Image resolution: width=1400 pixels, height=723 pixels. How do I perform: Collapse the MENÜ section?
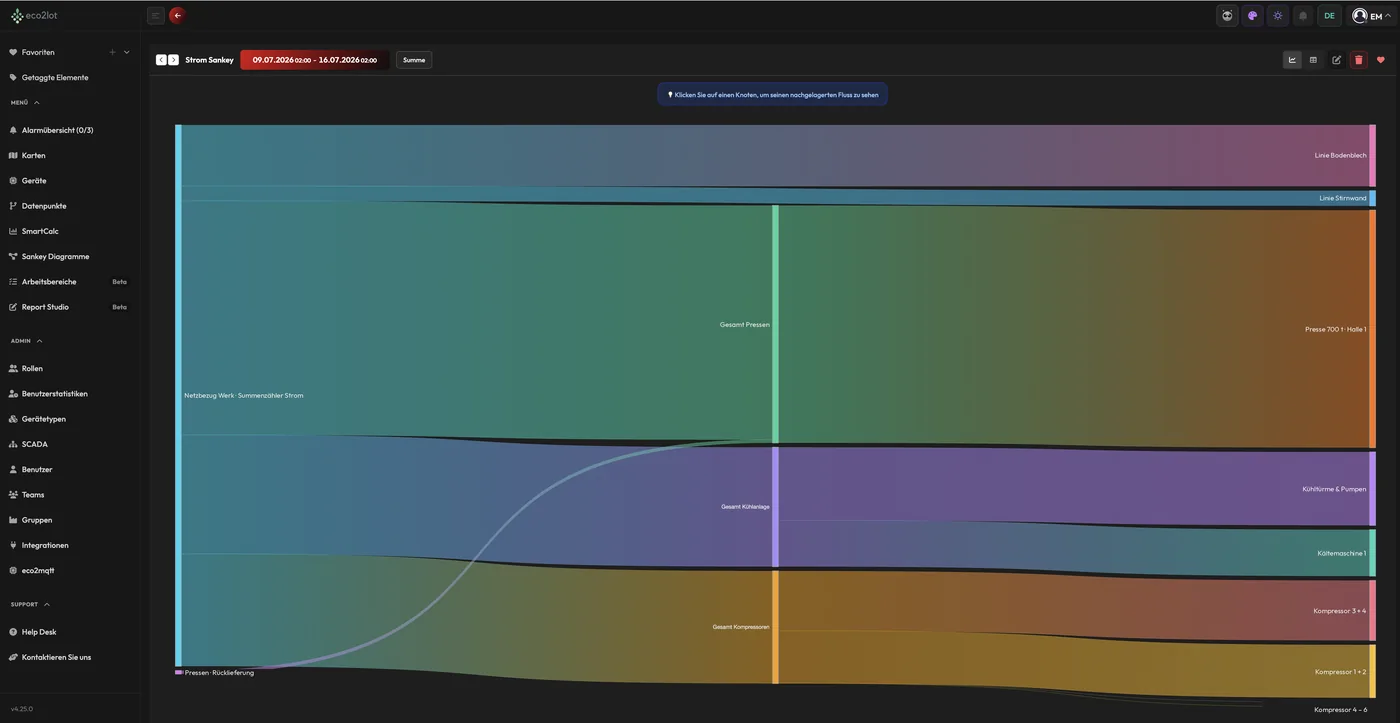pyautogui.click(x=26, y=103)
